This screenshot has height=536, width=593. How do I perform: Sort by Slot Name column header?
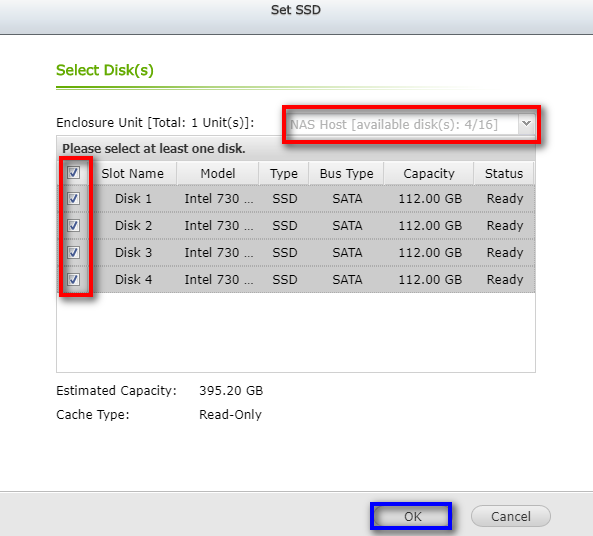(133, 174)
